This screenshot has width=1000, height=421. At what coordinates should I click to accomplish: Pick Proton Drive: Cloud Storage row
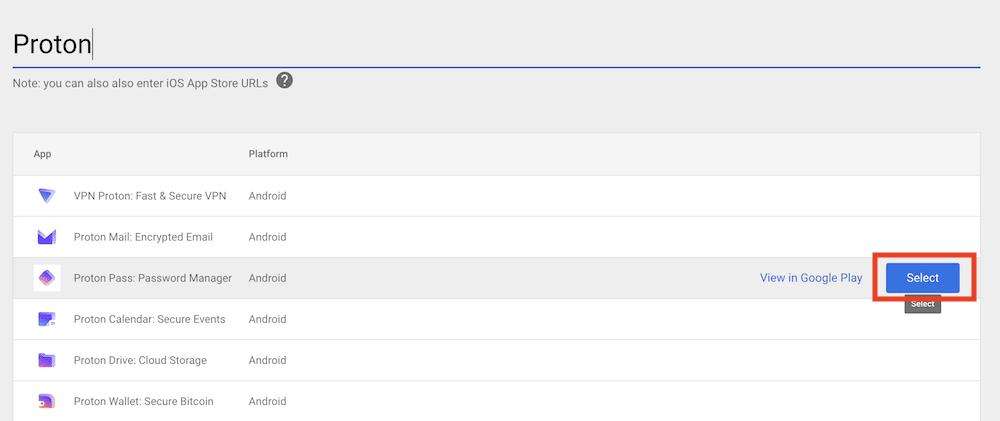140,360
